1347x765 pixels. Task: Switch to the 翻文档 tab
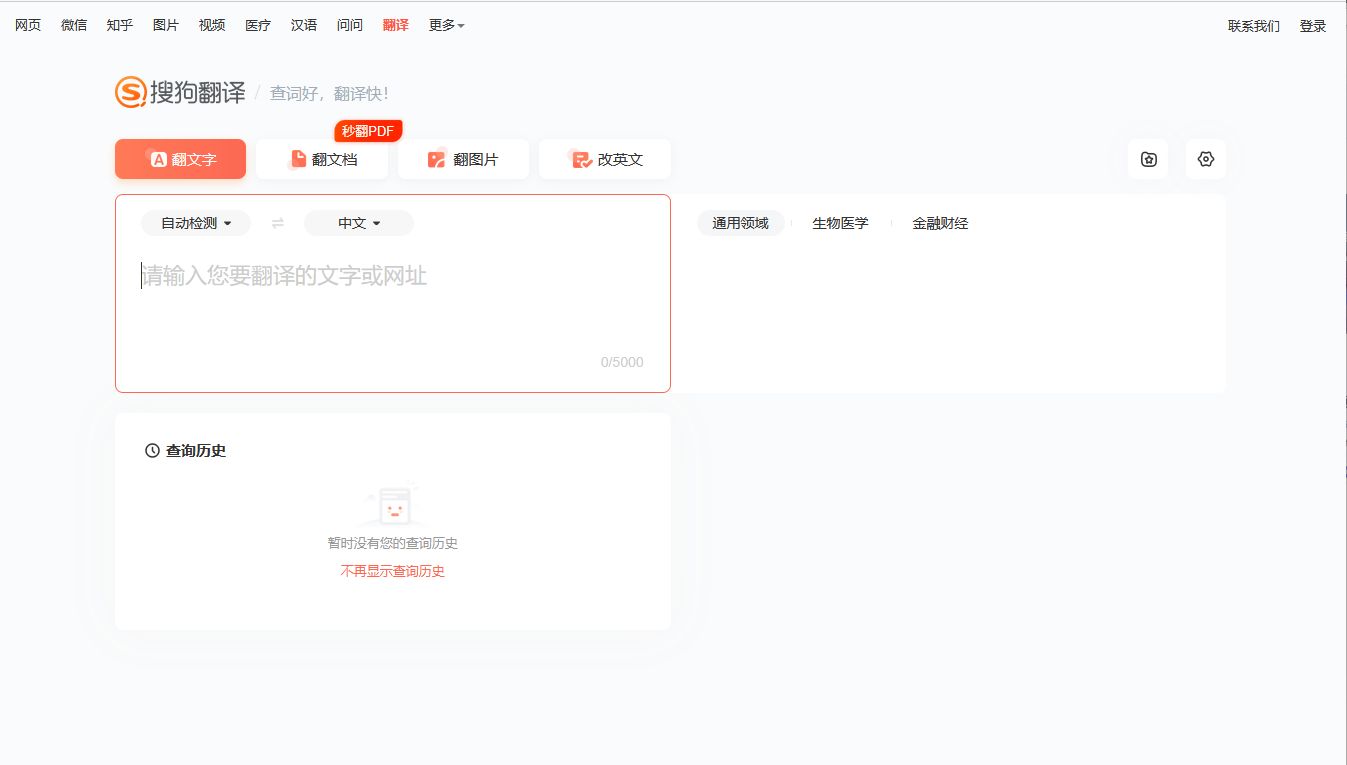tap(322, 159)
